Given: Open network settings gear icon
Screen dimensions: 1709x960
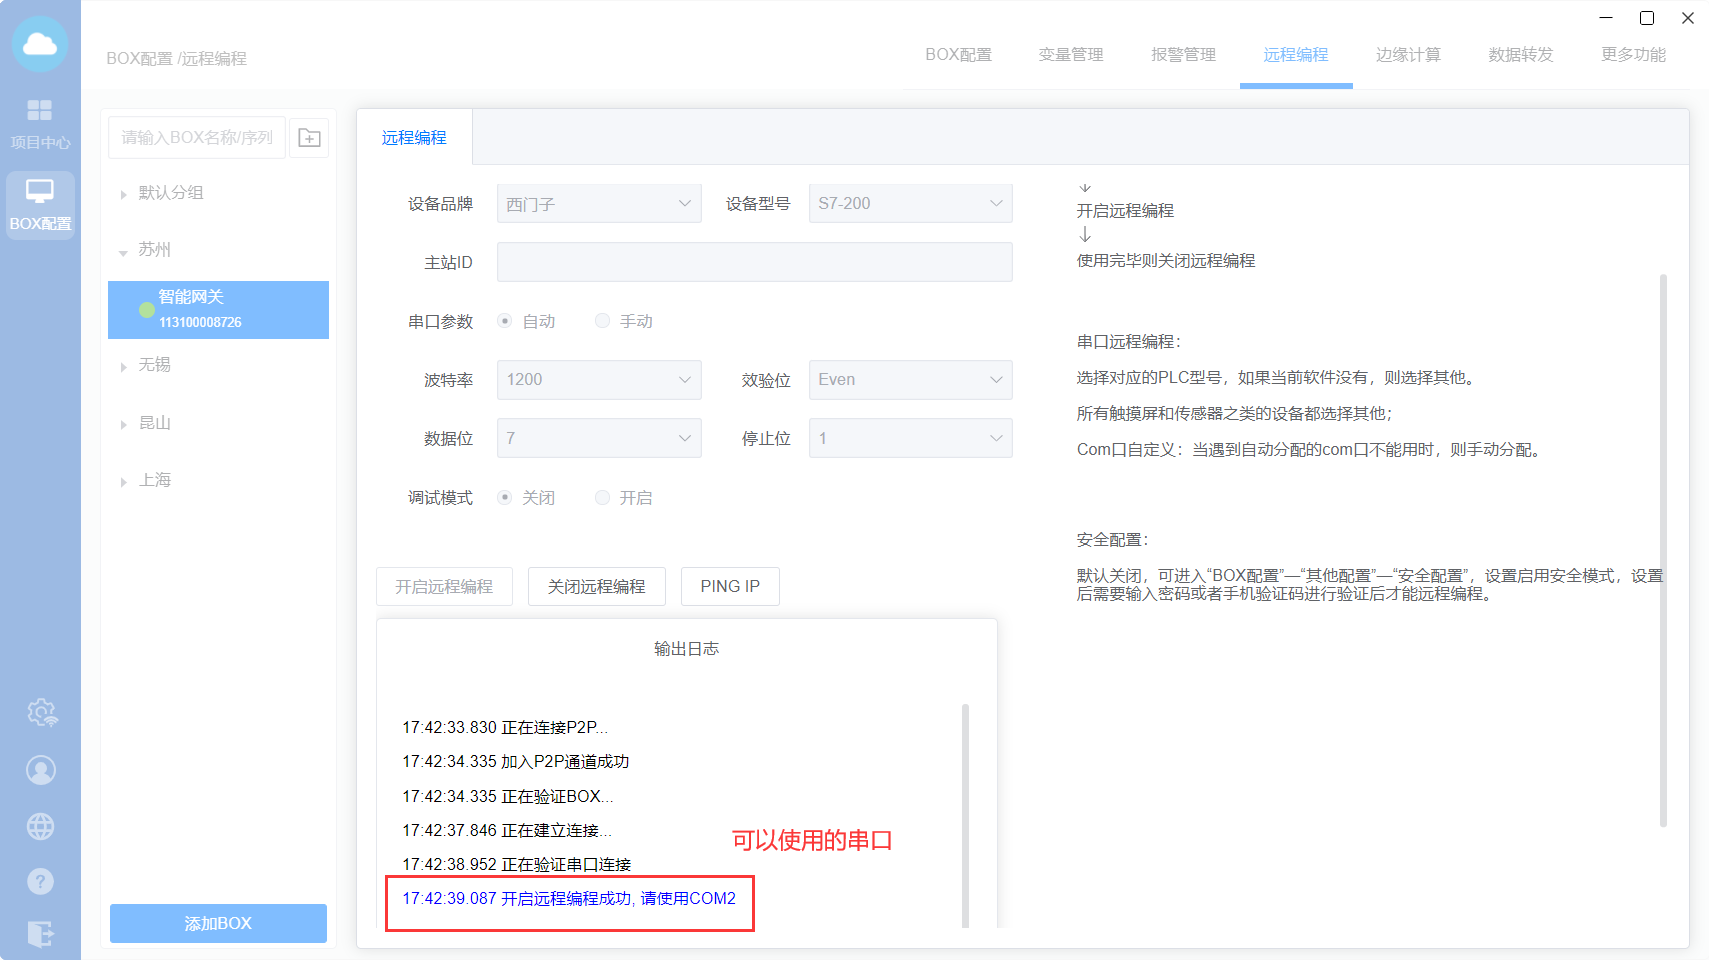Looking at the screenshot, I should pyautogui.click(x=41, y=713).
